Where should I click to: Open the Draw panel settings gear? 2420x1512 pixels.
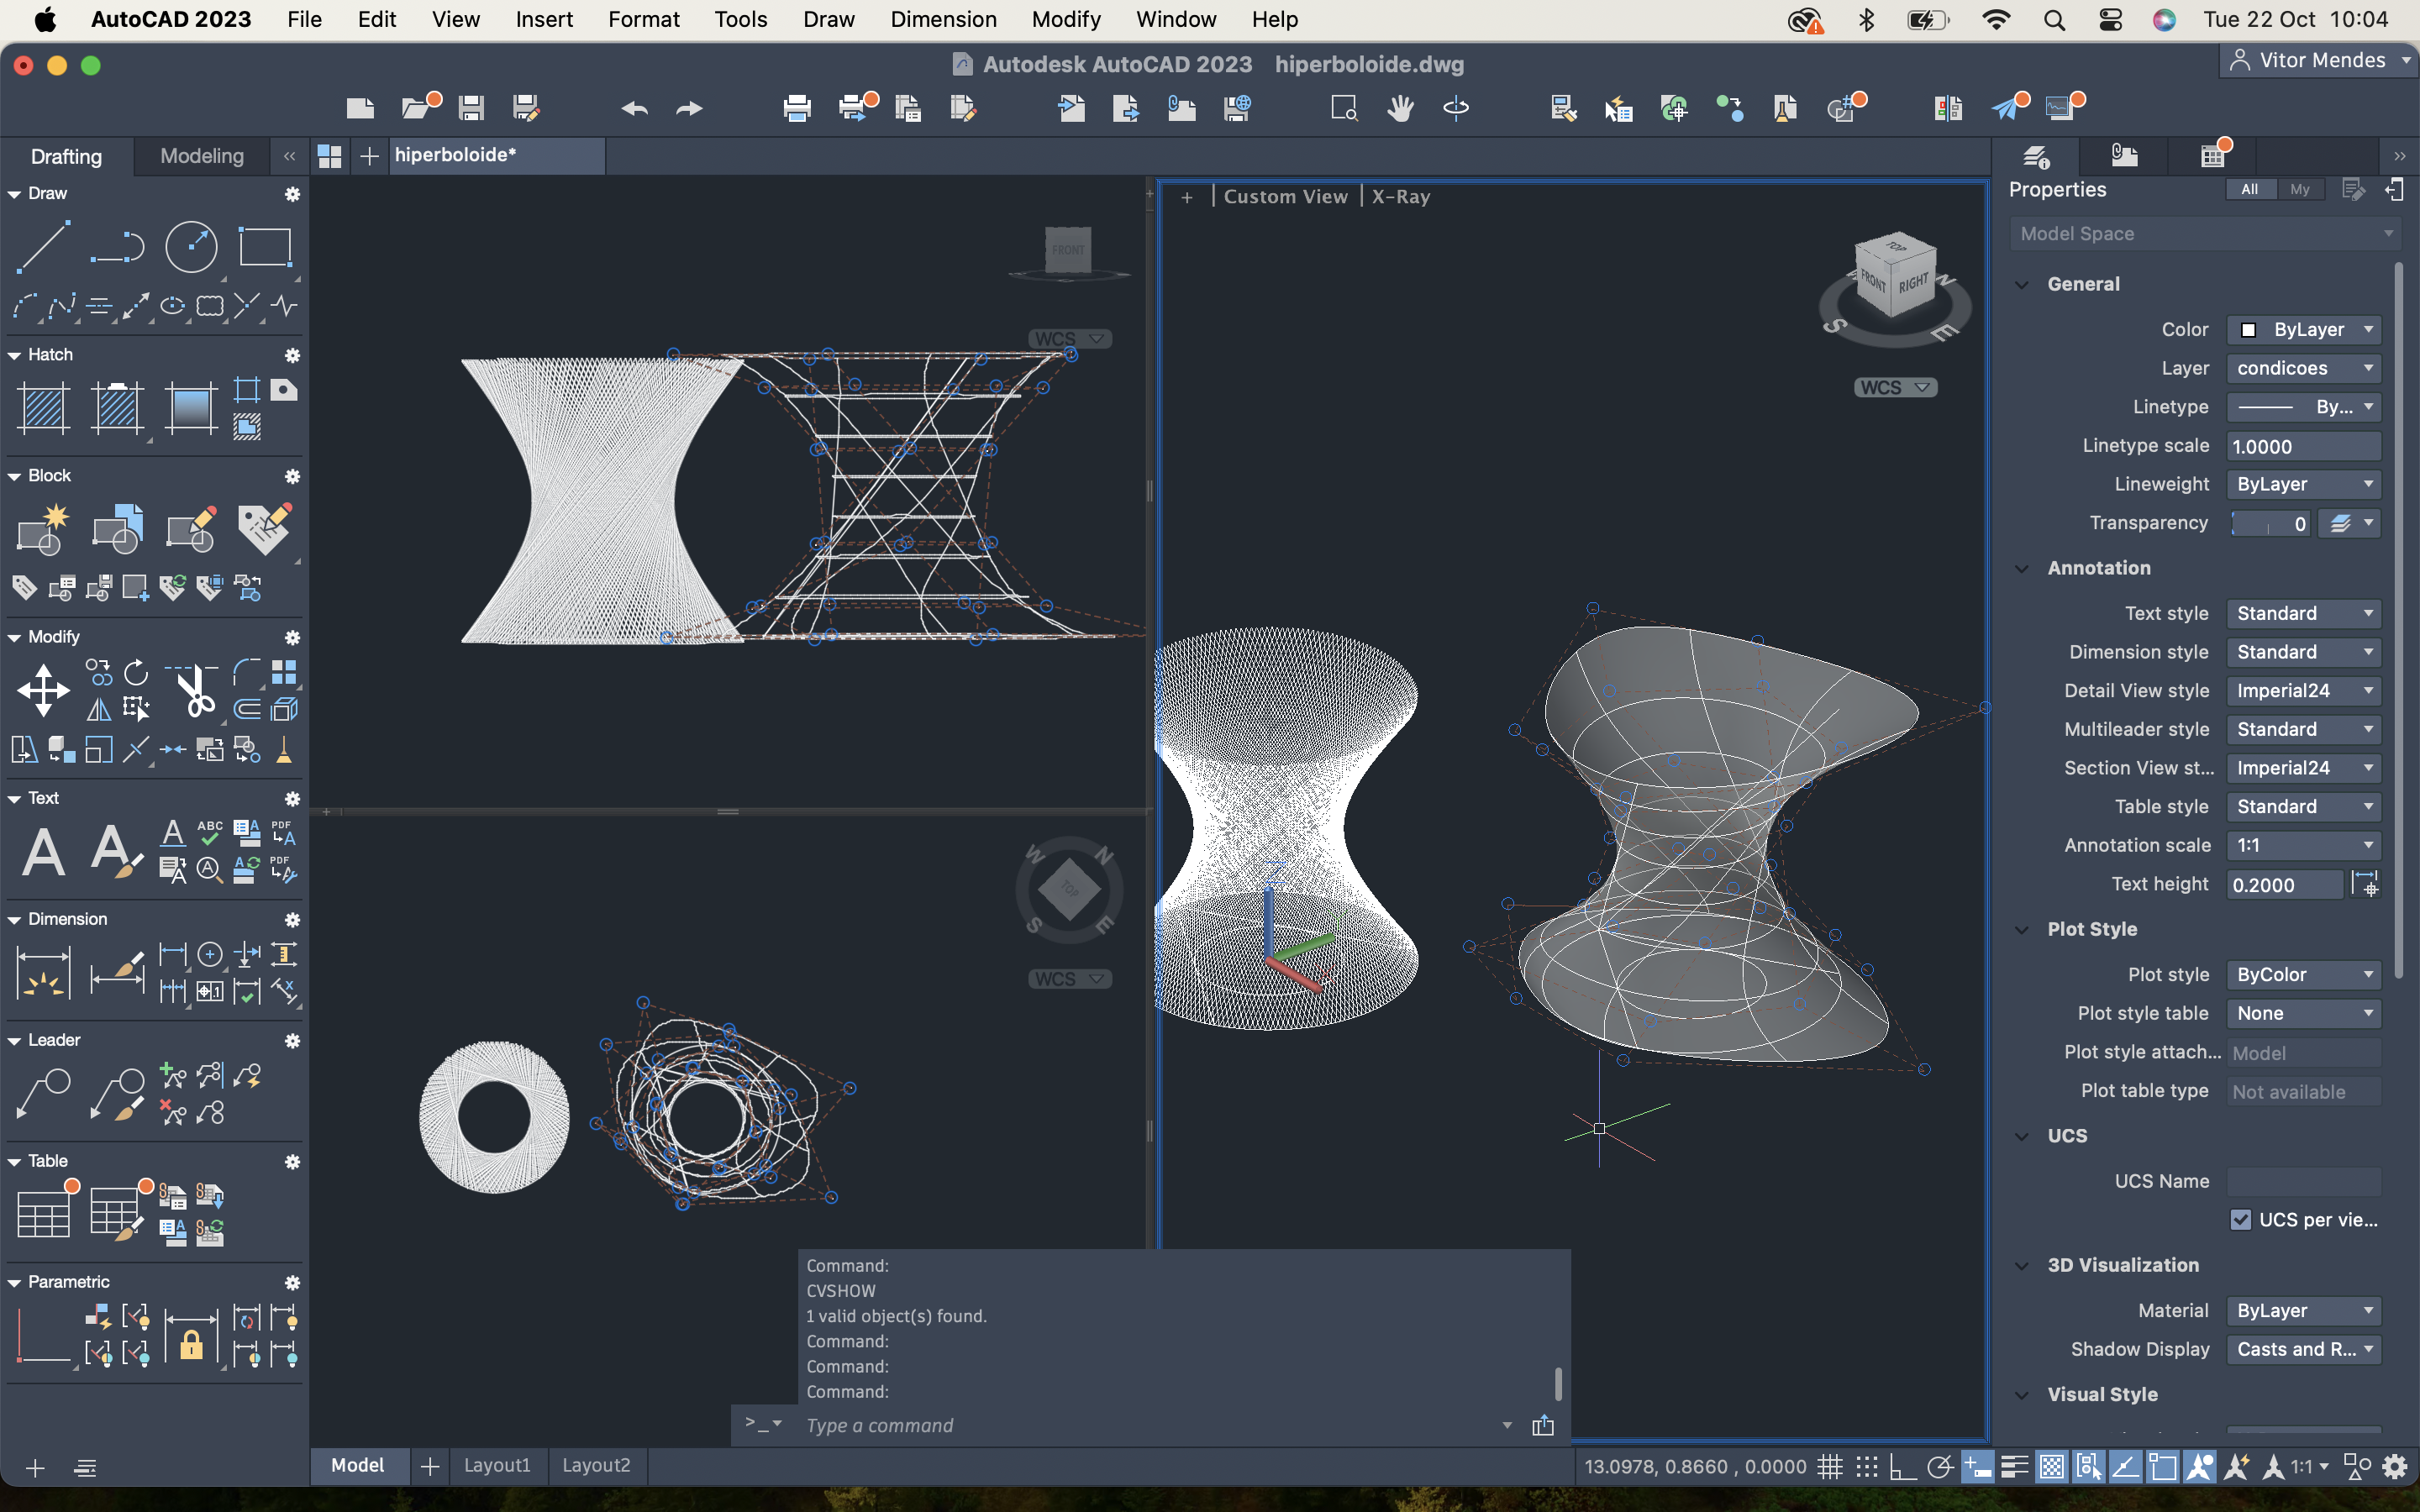(x=292, y=194)
